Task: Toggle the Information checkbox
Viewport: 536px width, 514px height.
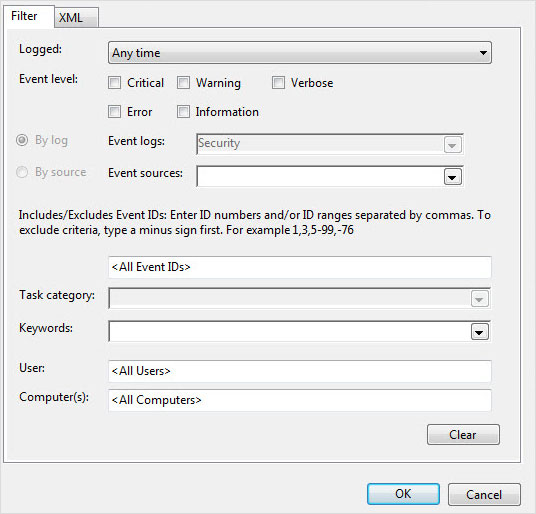Action: pyautogui.click(x=183, y=112)
